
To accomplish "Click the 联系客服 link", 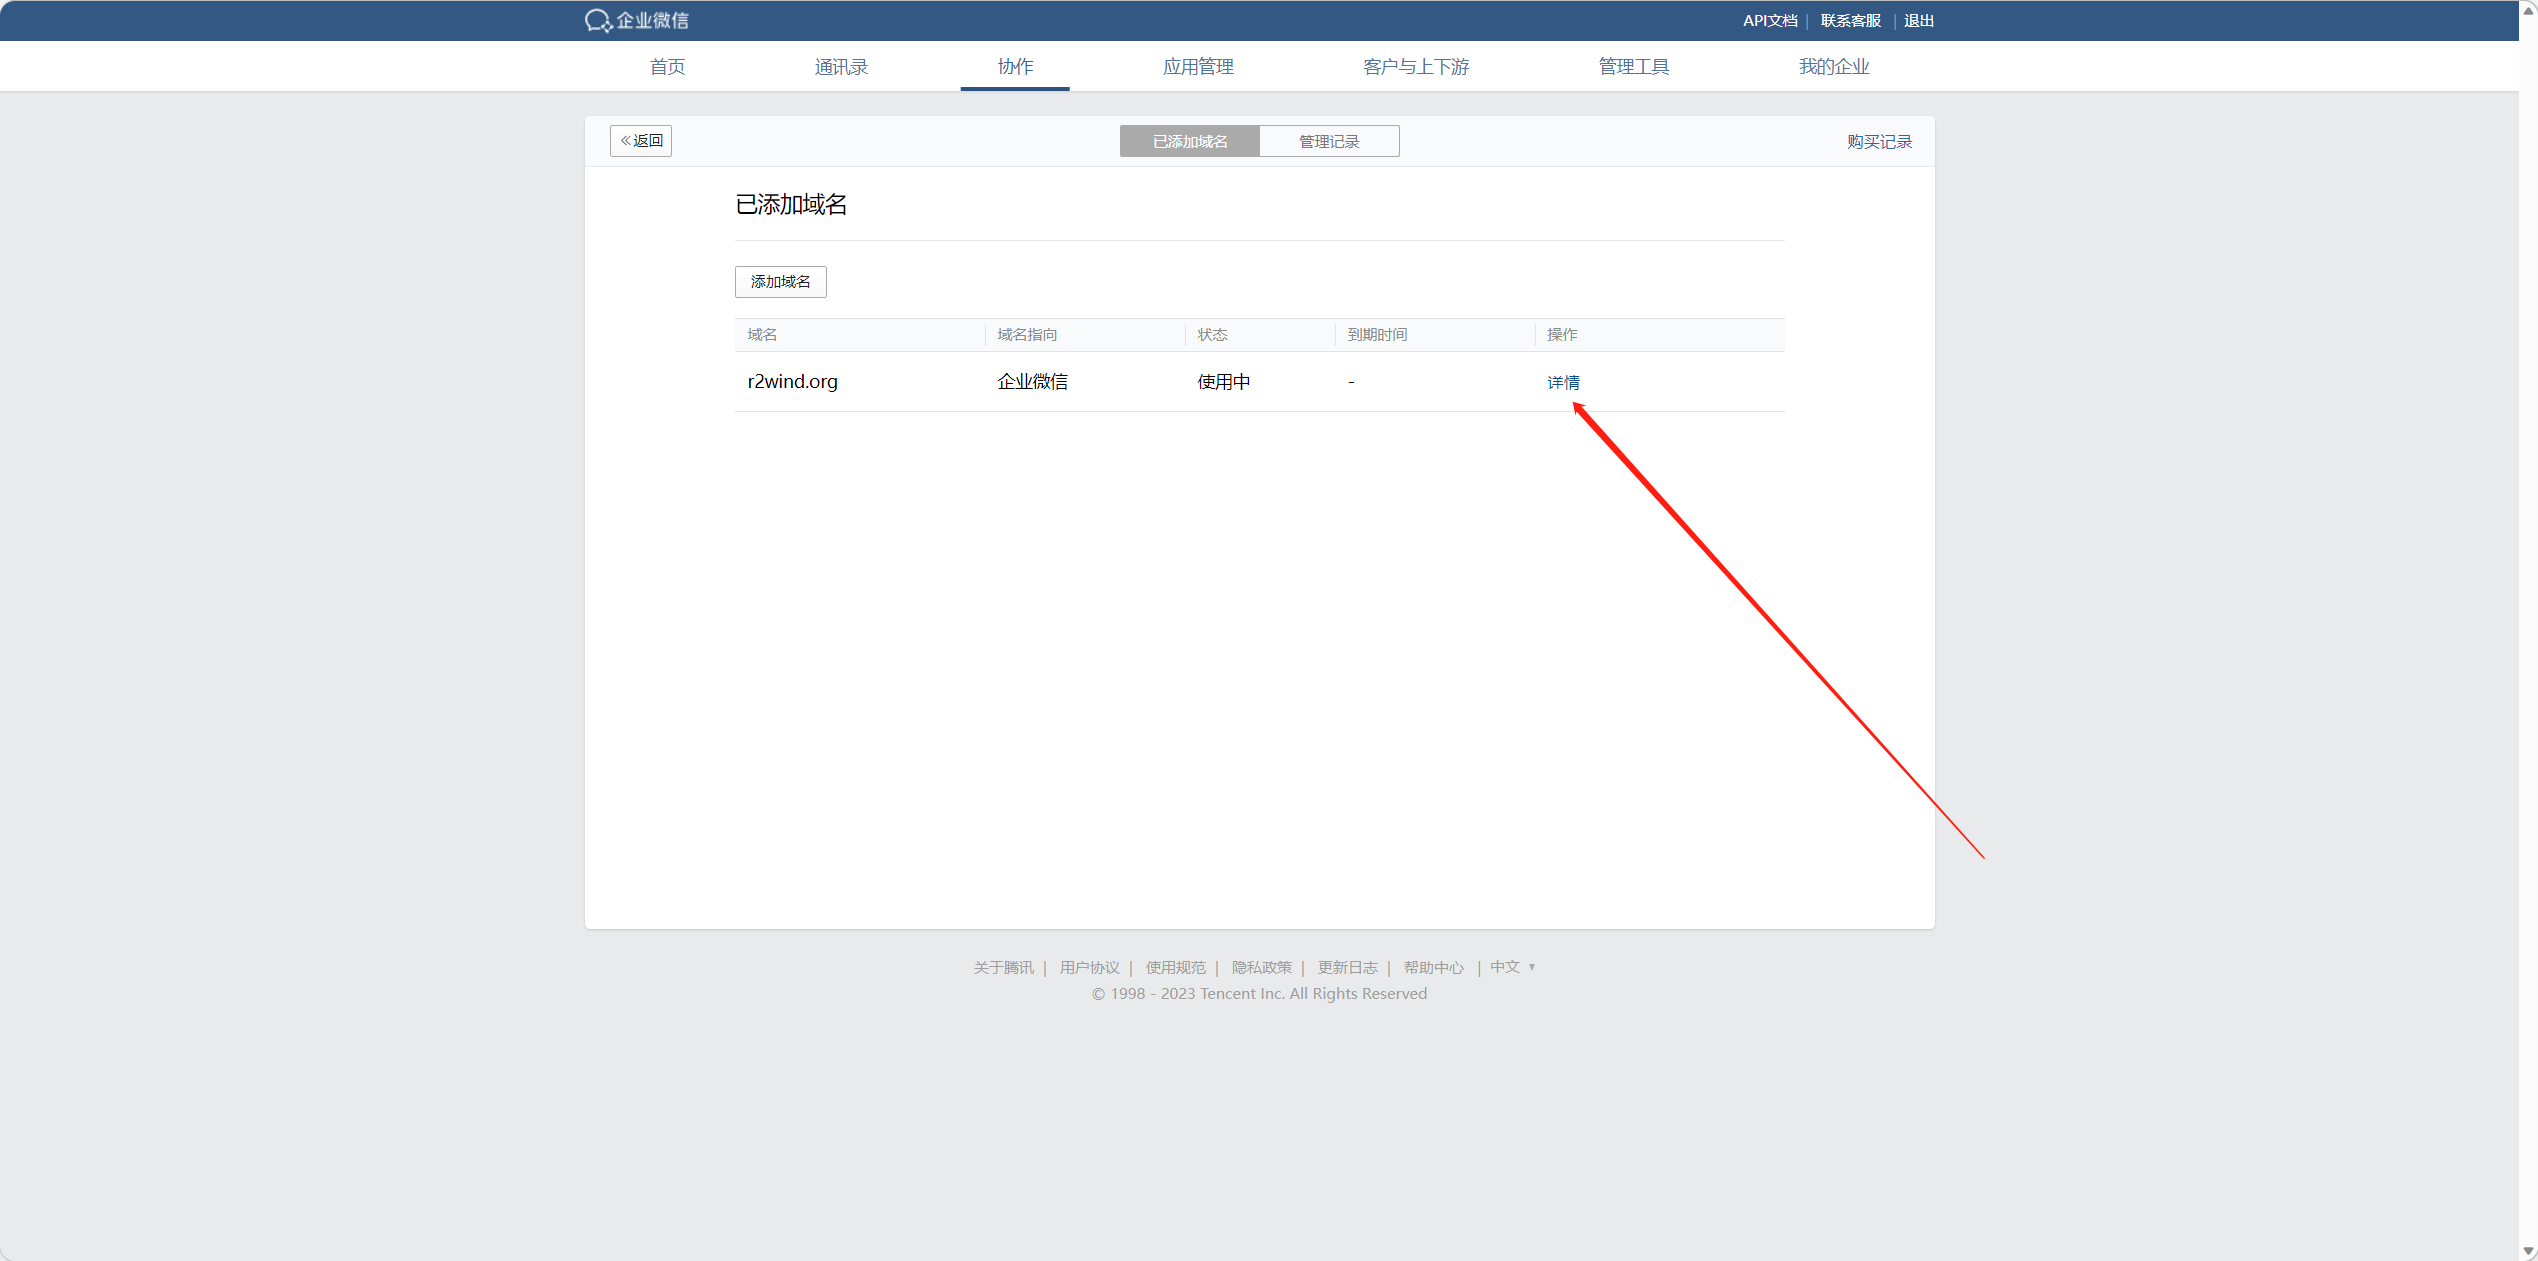I will pyautogui.click(x=1850, y=21).
